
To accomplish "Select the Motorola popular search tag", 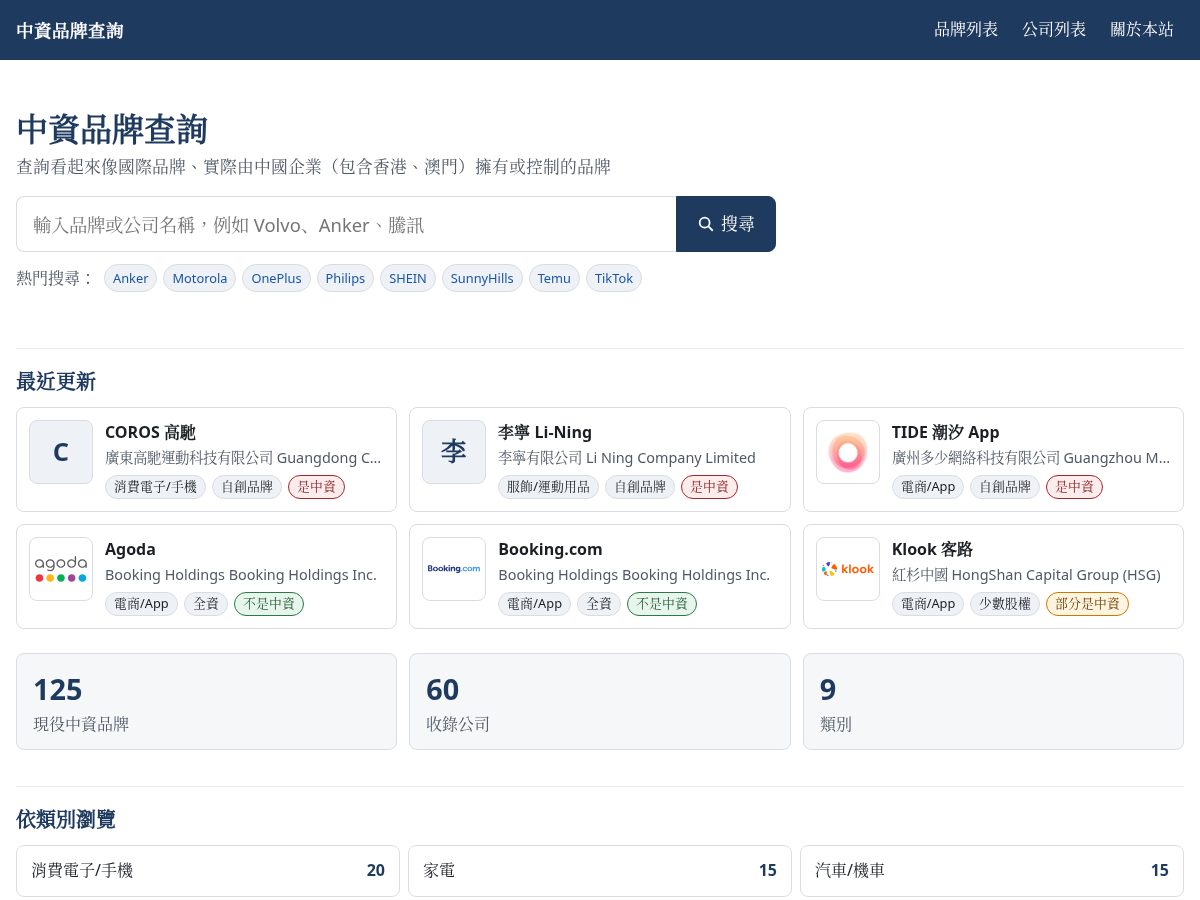I will [200, 278].
